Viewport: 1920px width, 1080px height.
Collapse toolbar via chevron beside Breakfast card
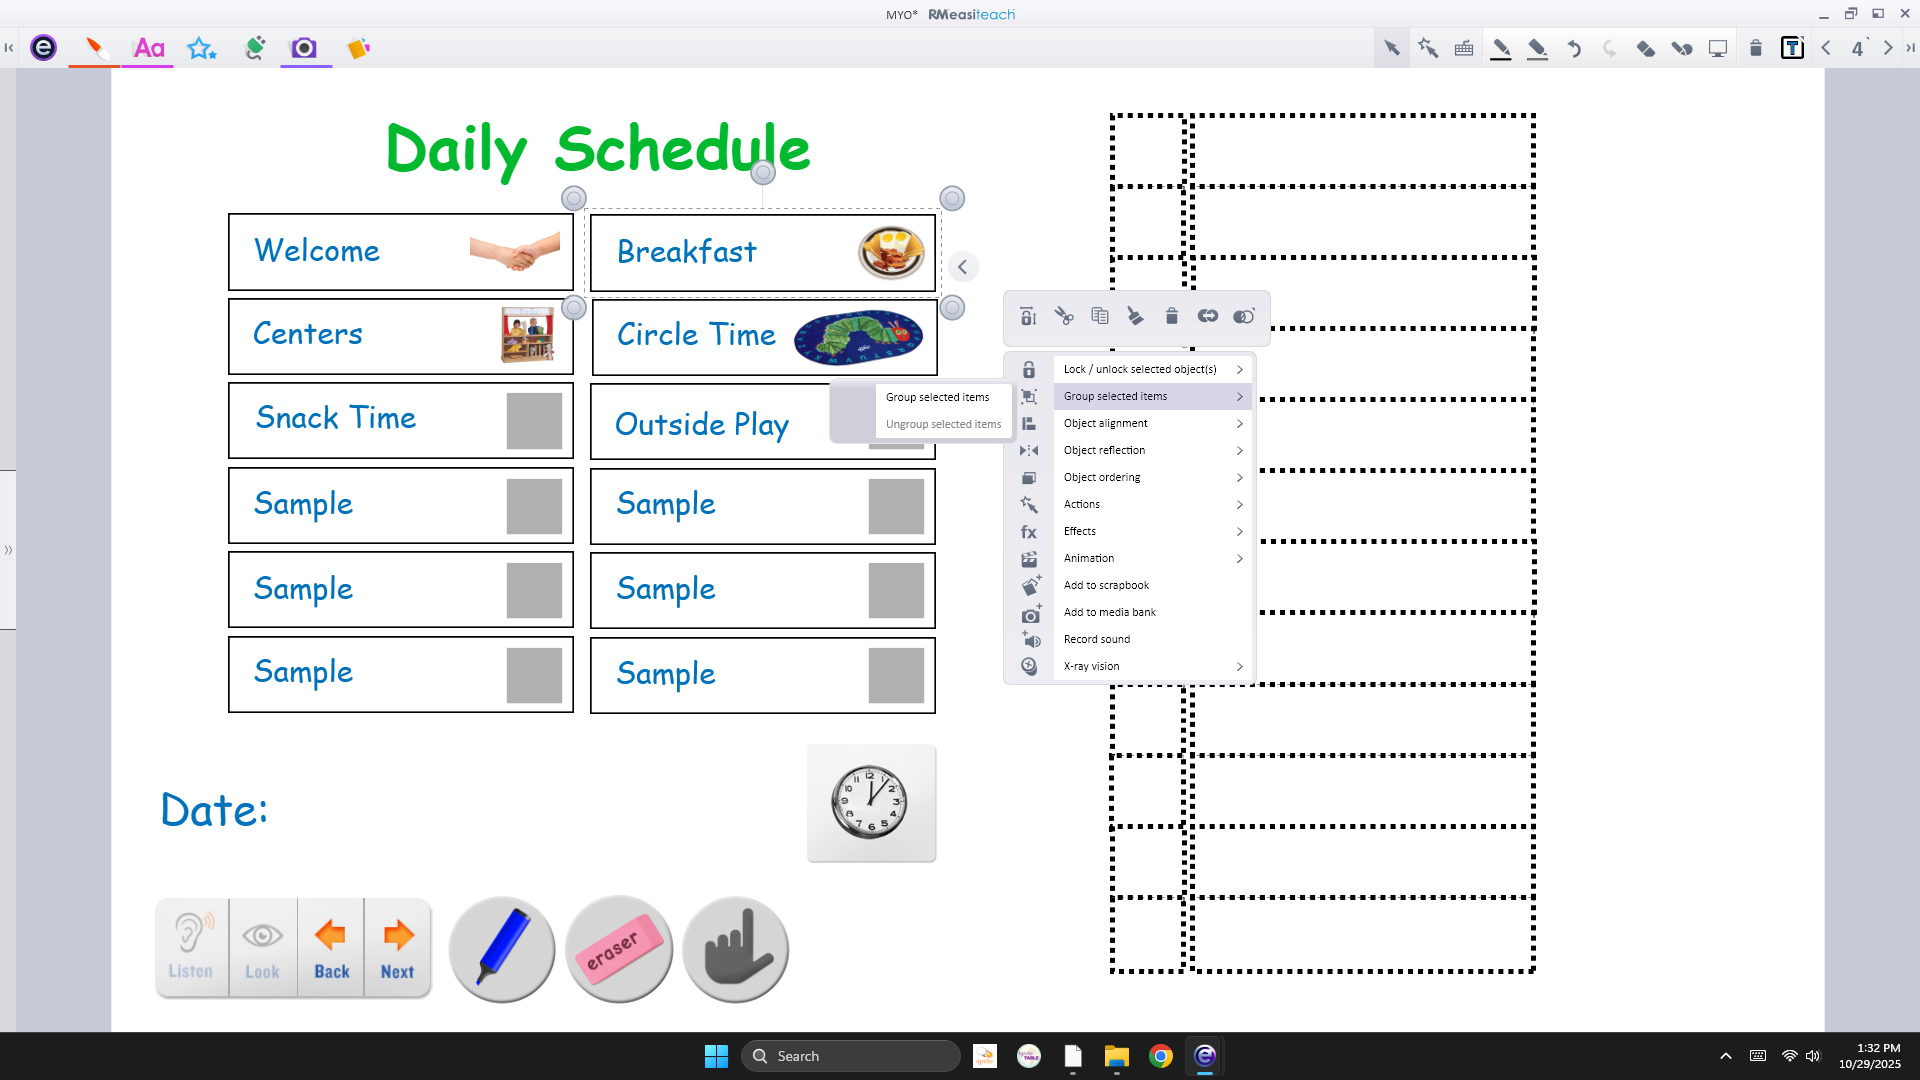coord(962,267)
